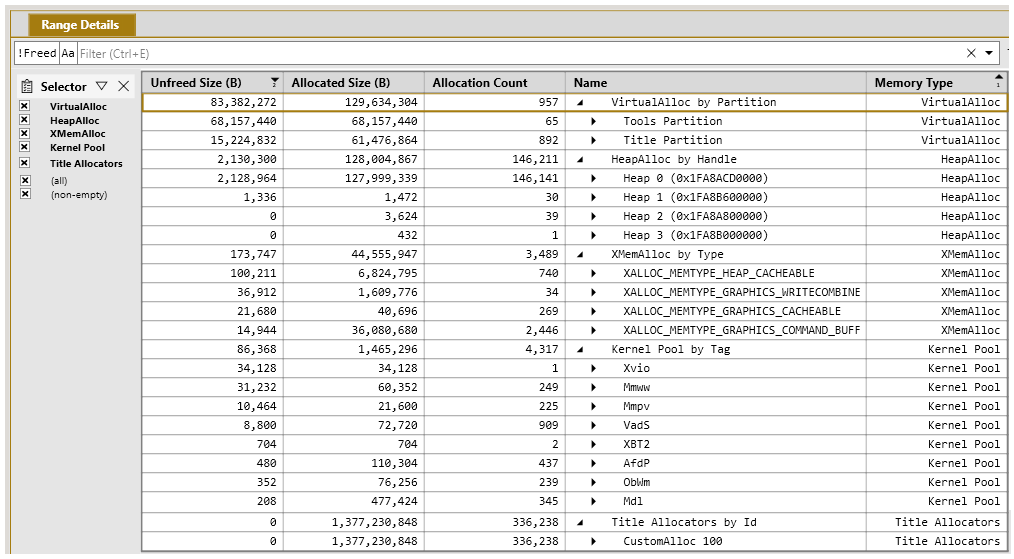Expand Heap 2 (0x1FA8A800000)
Screen dimensions: 1014x559
(593, 216)
